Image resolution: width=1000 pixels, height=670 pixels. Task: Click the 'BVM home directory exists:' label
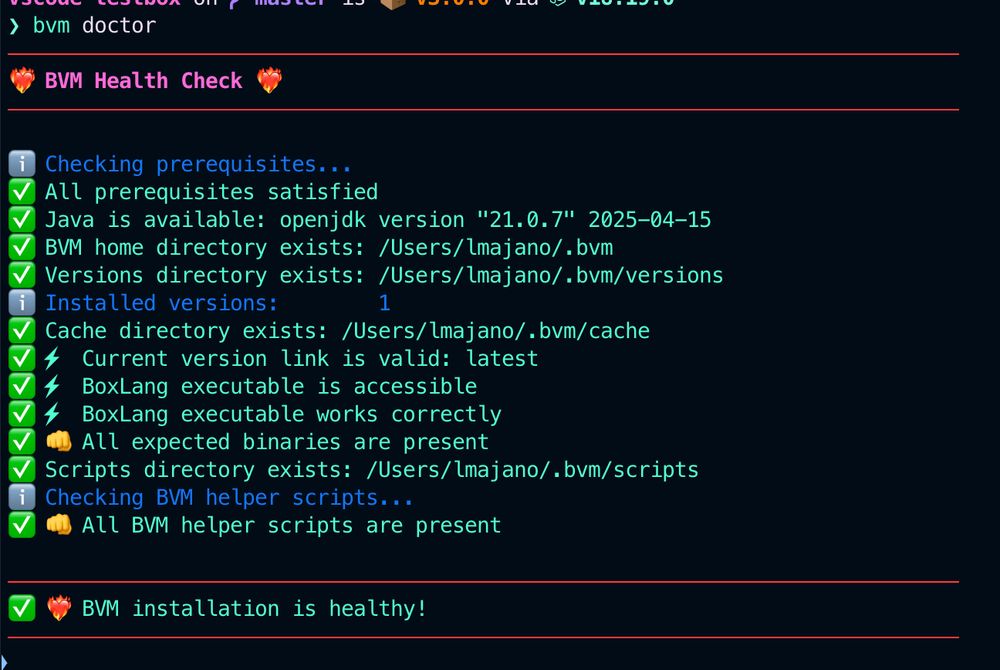[x=205, y=247]
